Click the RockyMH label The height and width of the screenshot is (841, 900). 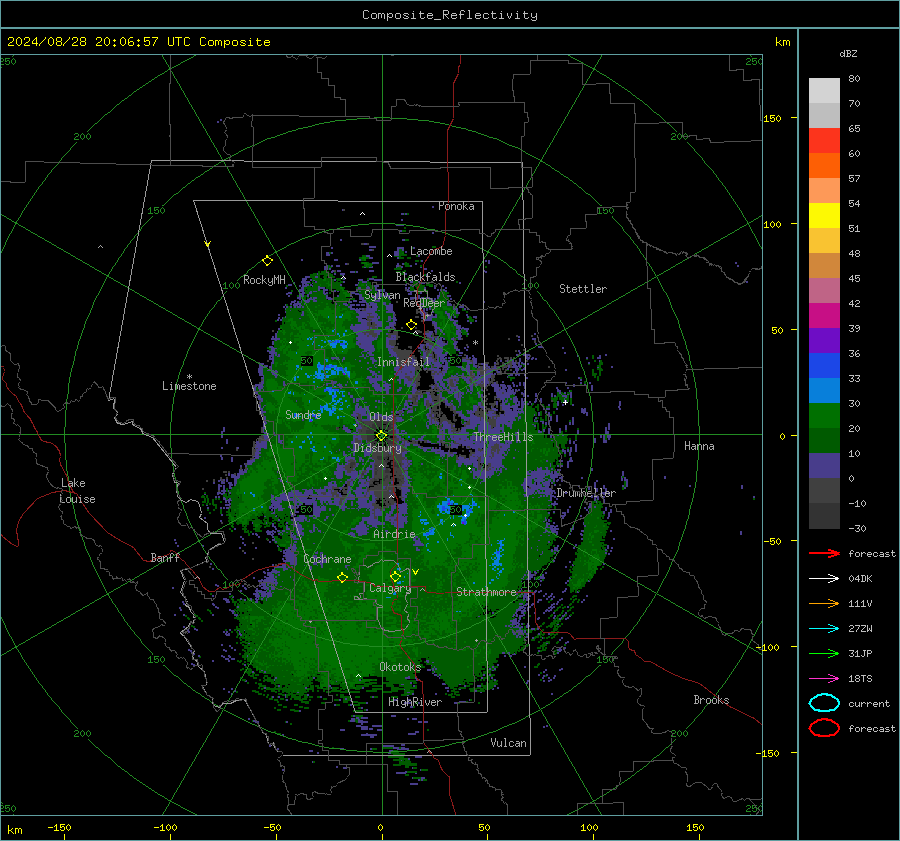tap(264, 280)
